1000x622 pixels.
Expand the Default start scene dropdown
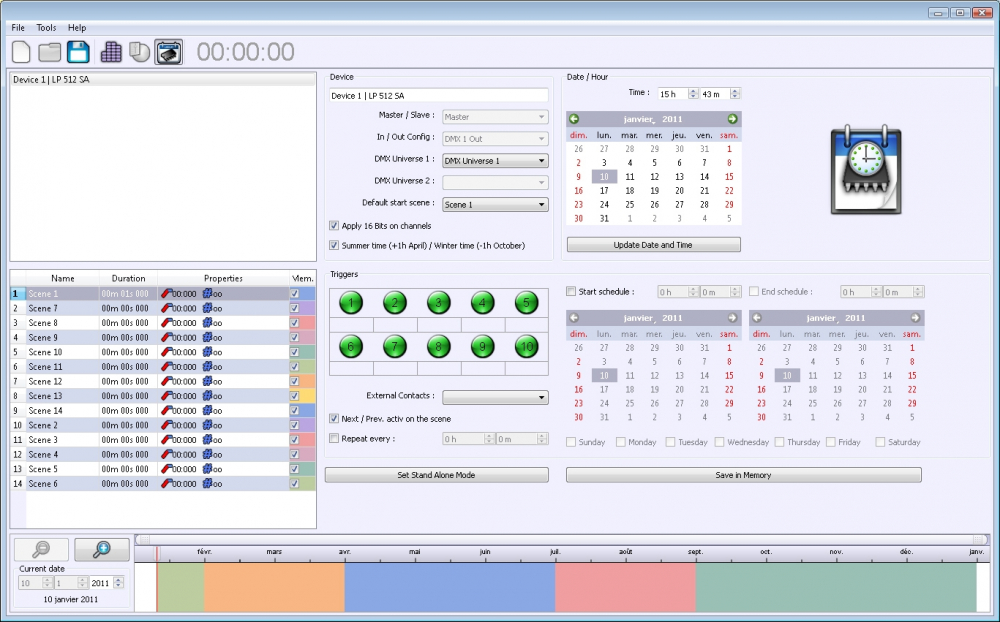pyautogui.click(x=495, y=205)
